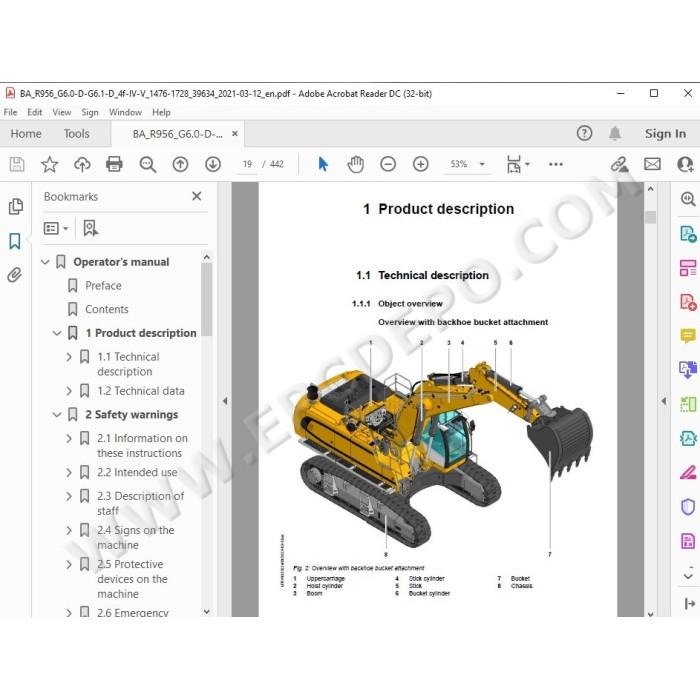Open the Window menu
The image size is (700, 700).
point(125,112)
